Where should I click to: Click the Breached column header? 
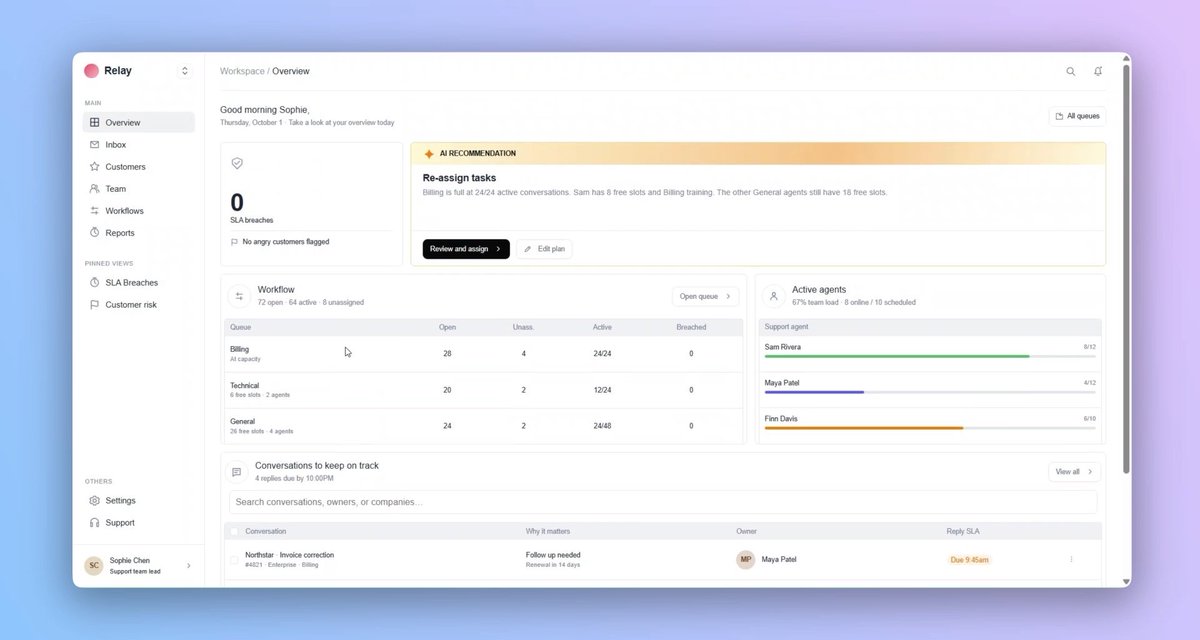click(x=691, y=327)
